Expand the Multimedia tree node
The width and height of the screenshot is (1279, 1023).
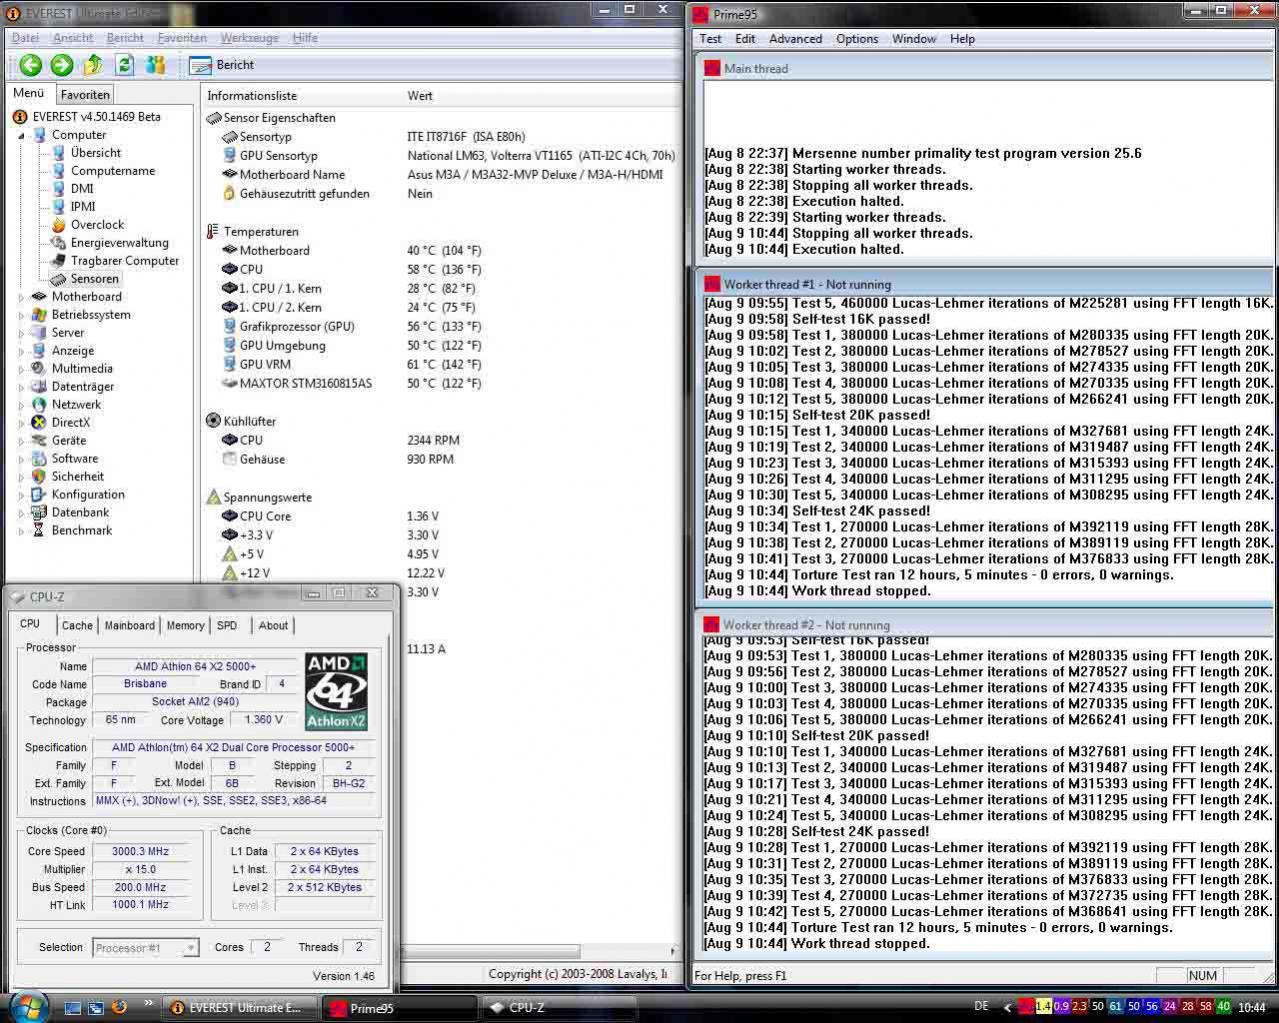point(22,369)
